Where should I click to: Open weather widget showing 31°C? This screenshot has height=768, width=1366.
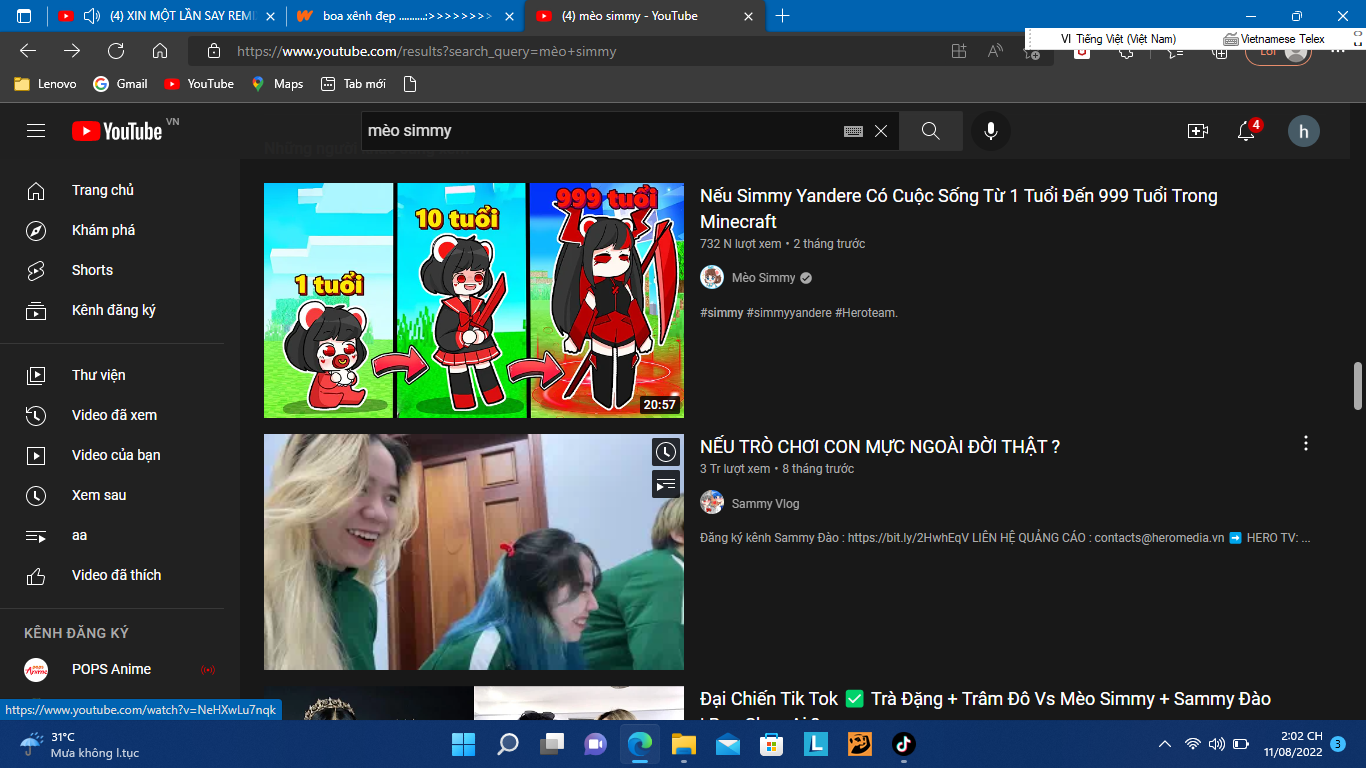tap(80, 744)
